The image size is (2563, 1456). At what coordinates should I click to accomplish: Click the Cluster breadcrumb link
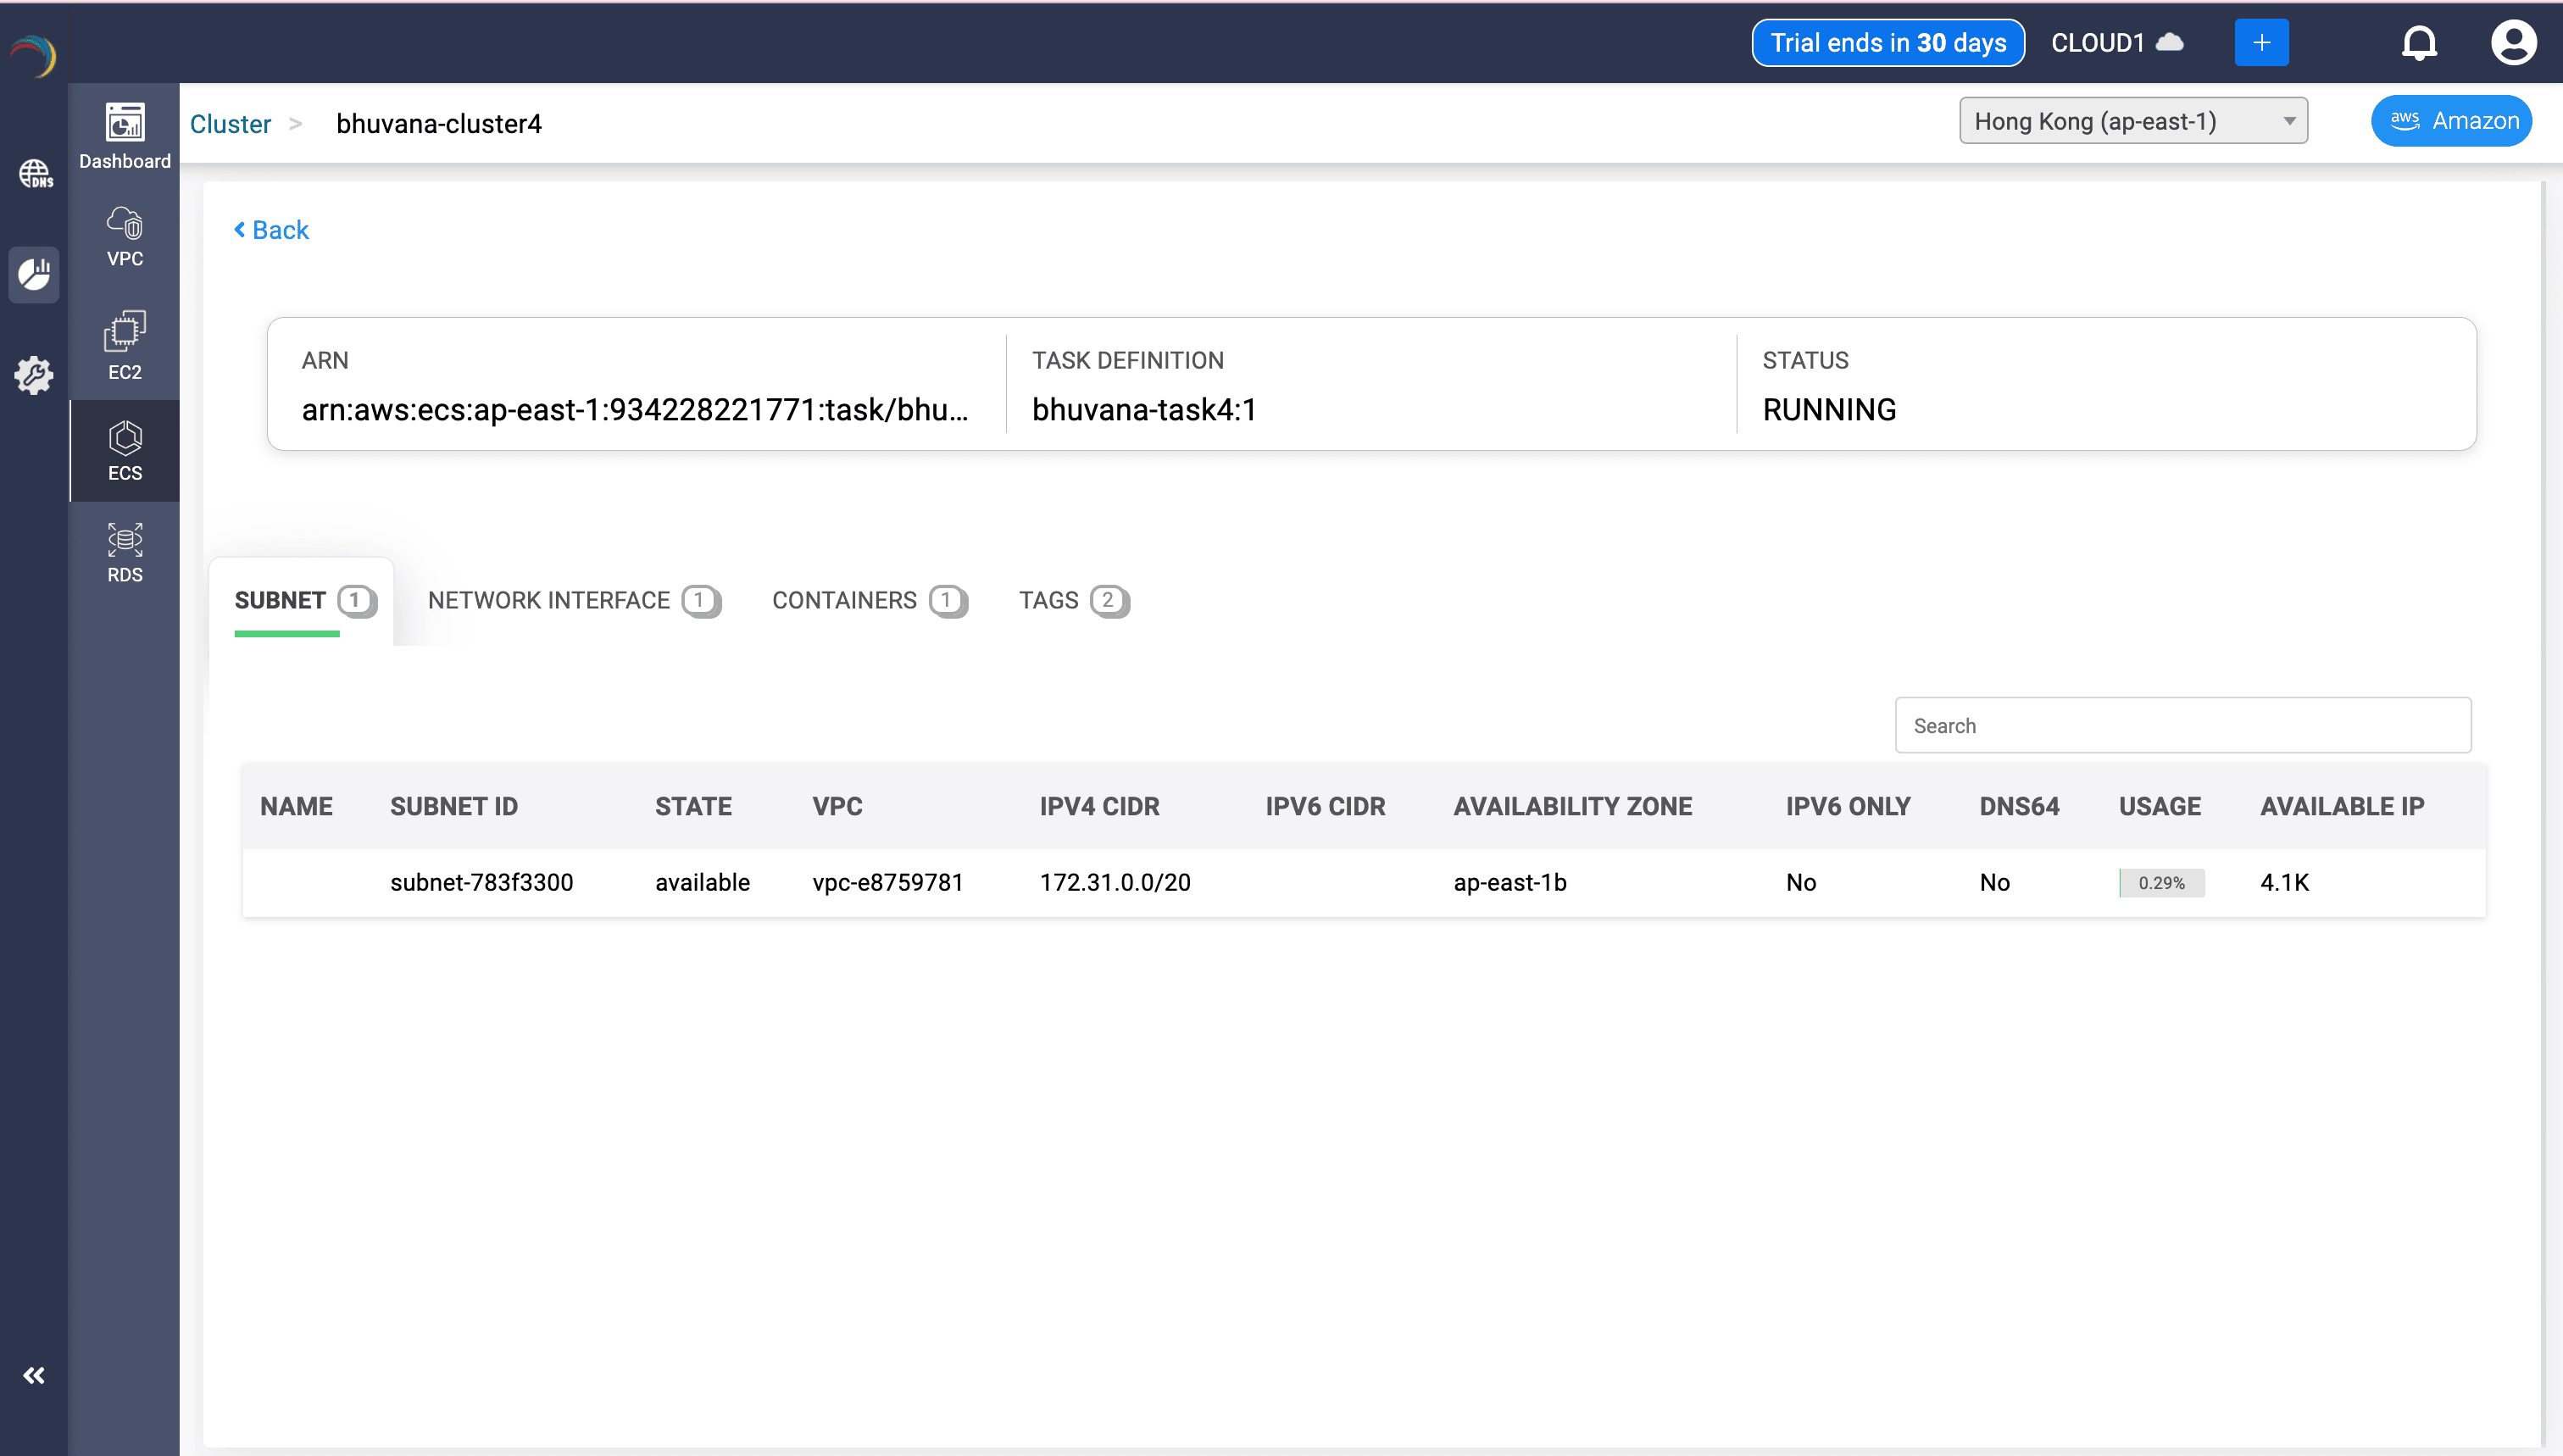click(x=230, y=124)
